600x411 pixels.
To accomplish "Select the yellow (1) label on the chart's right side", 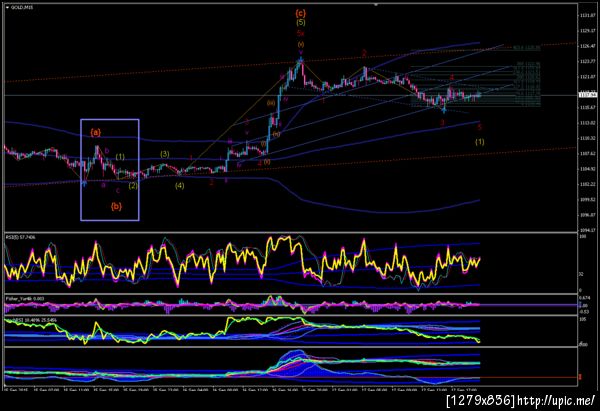I will 479,142.
